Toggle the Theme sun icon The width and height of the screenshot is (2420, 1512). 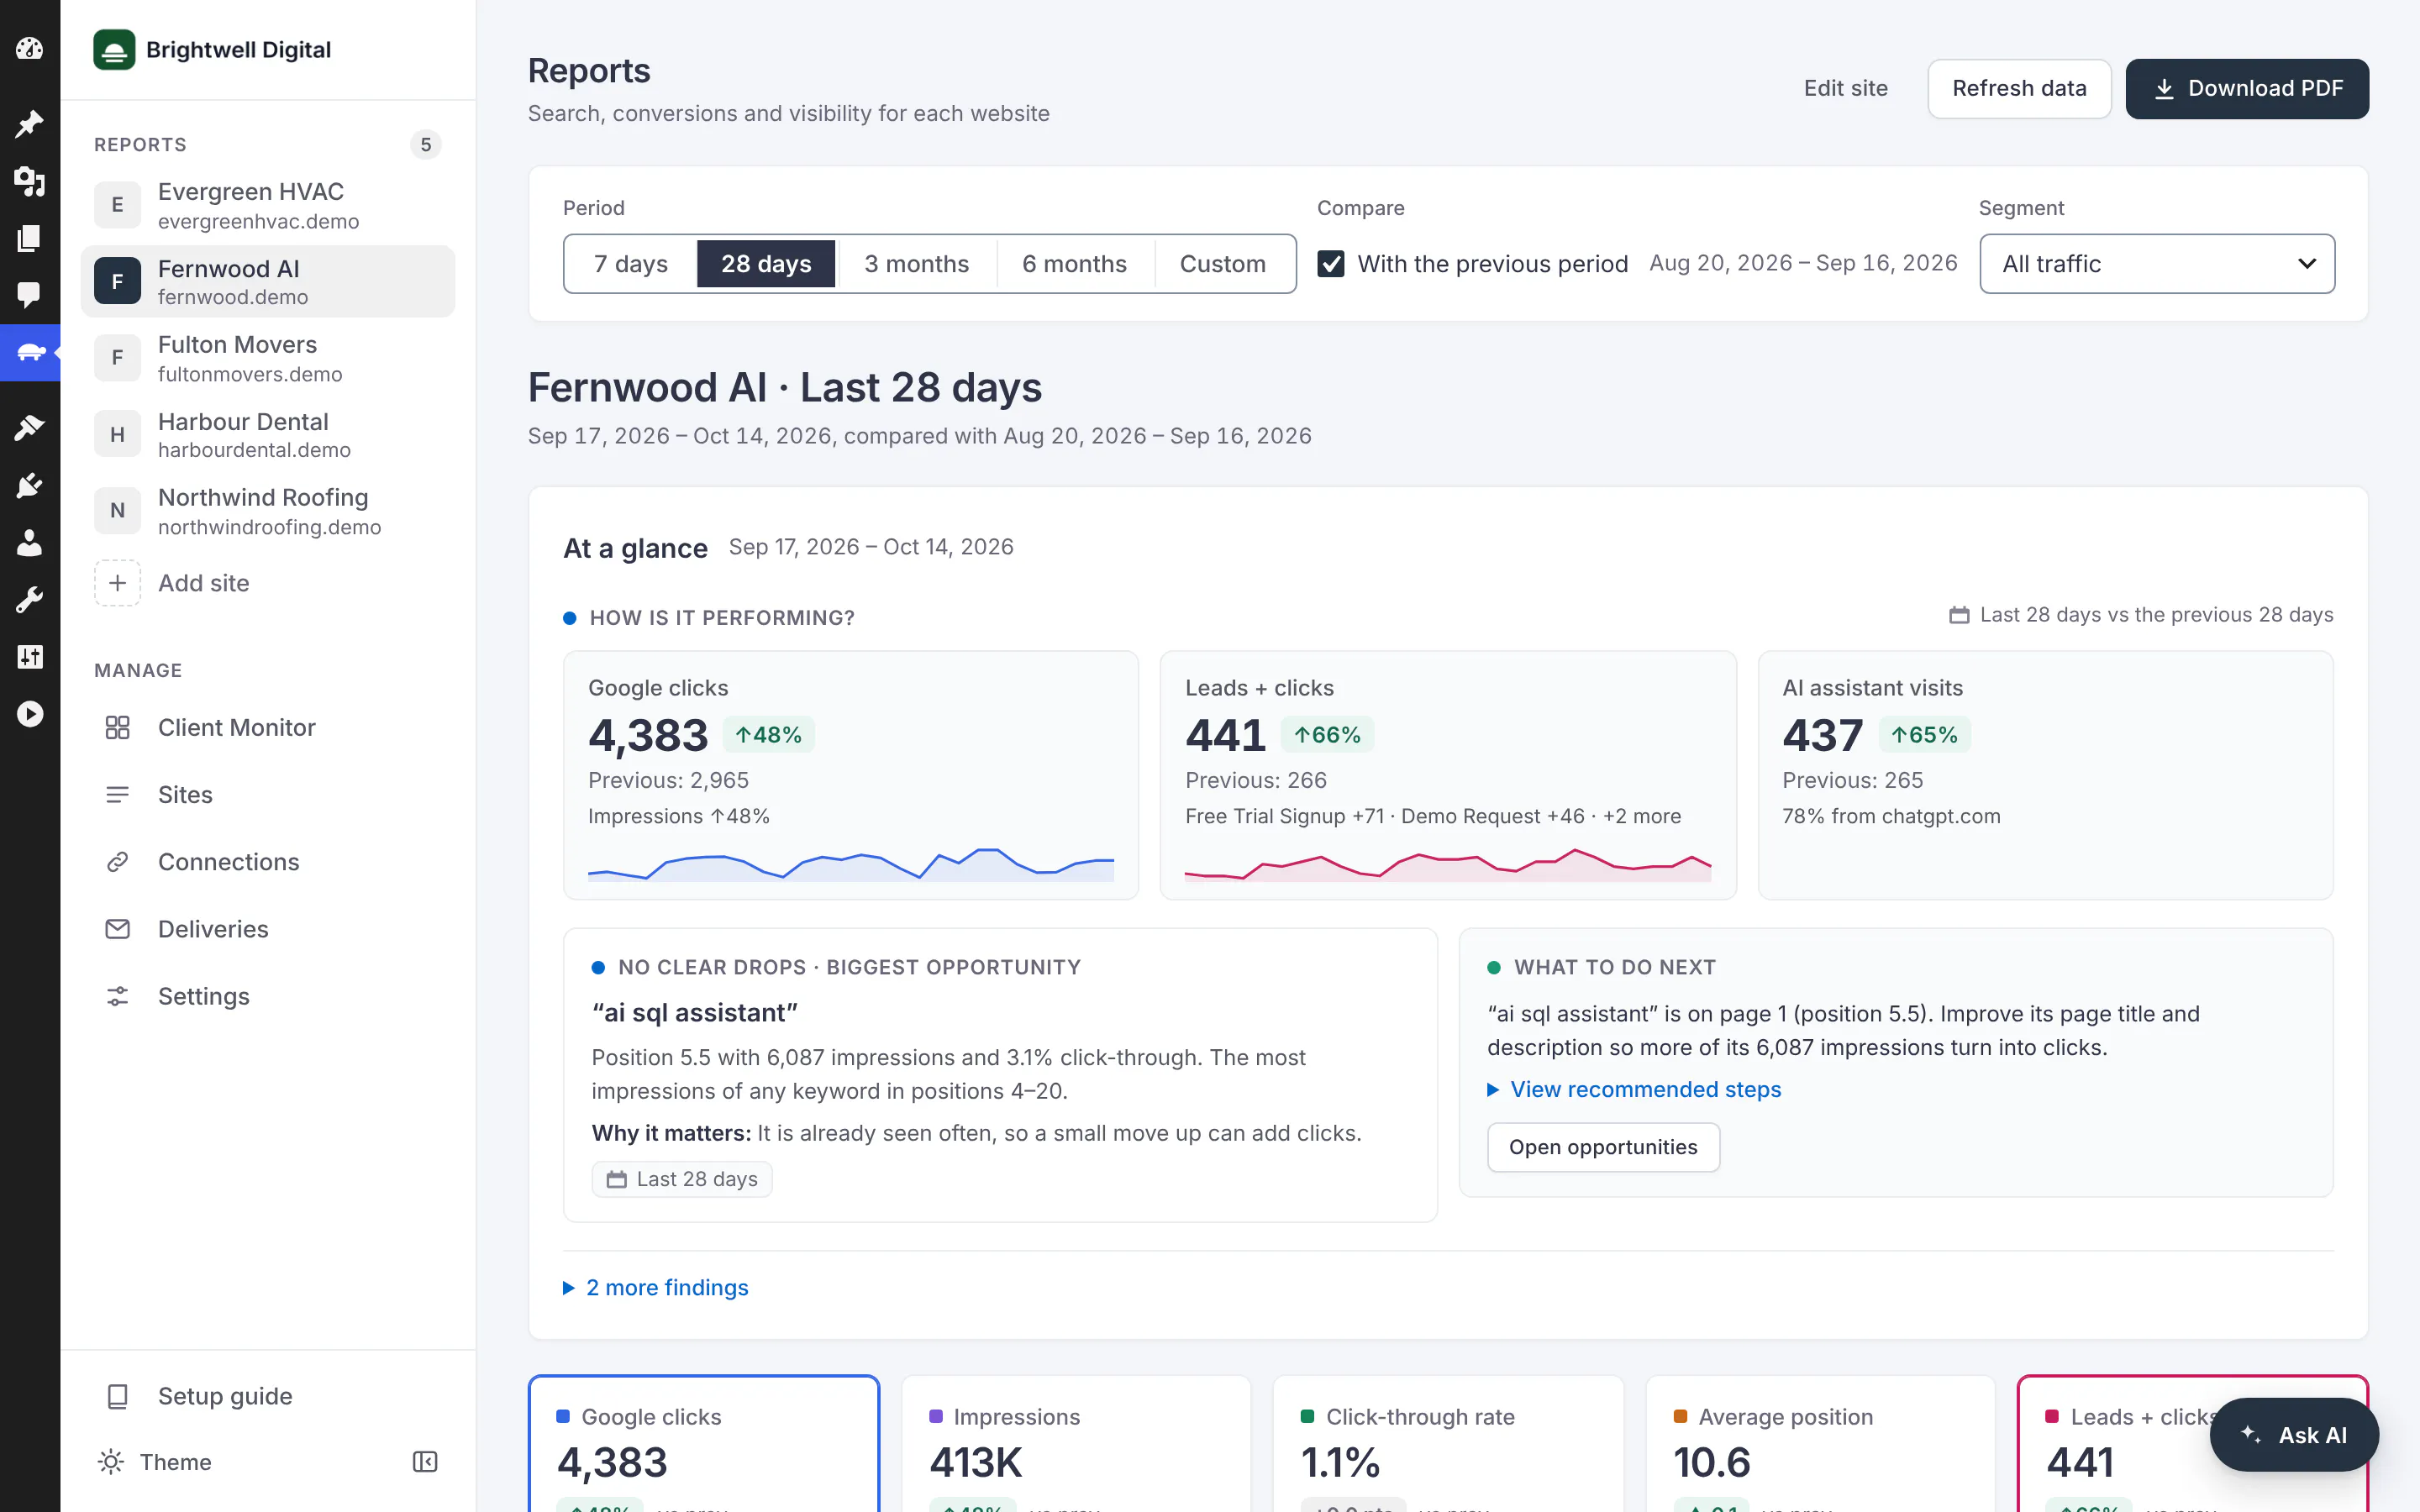[x=111, y=1462]
